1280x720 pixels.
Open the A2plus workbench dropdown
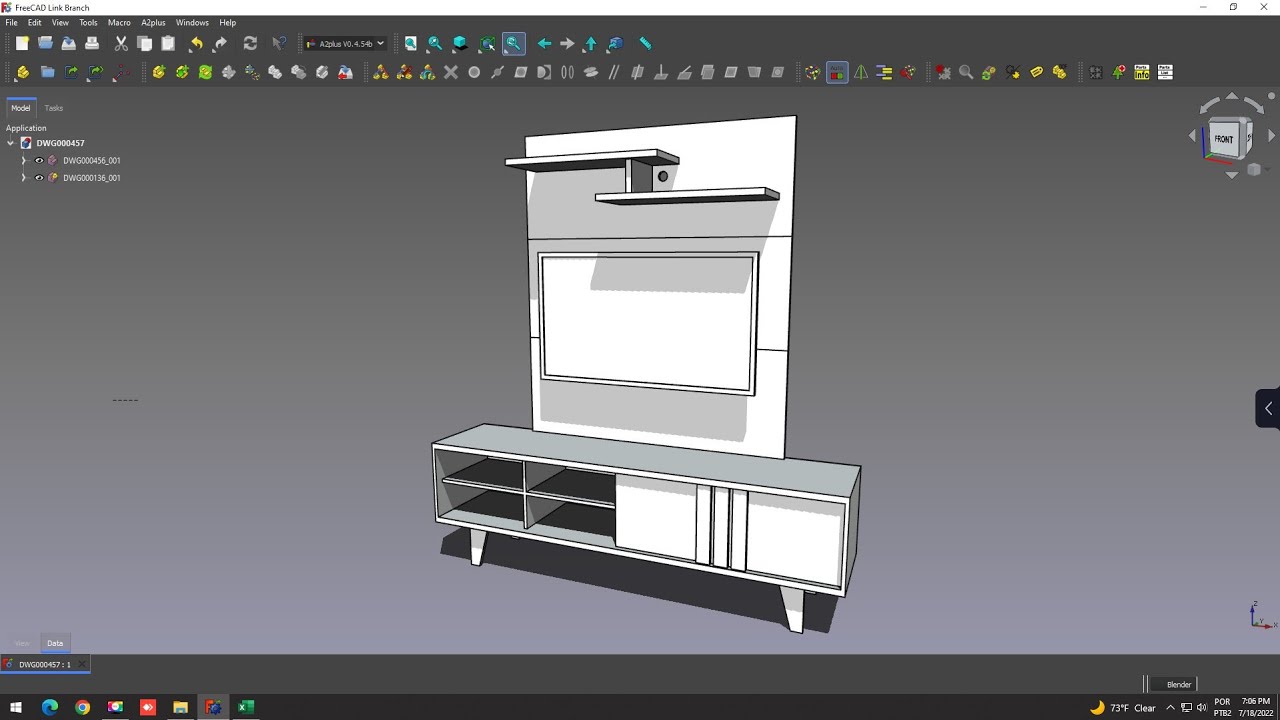click(345, 43)
